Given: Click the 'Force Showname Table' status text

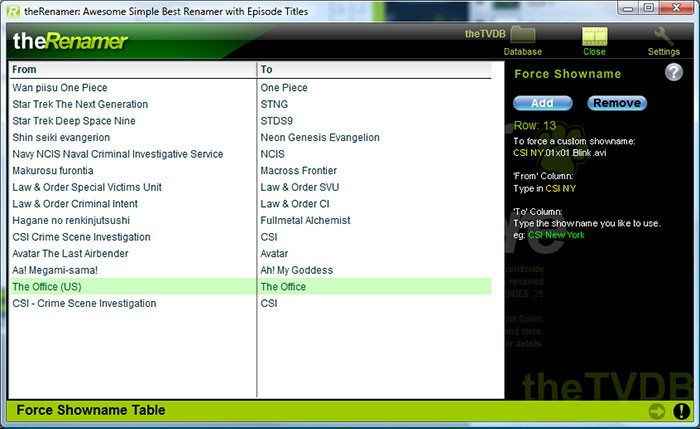Looking at the screenshot, I should click(91, 410).
